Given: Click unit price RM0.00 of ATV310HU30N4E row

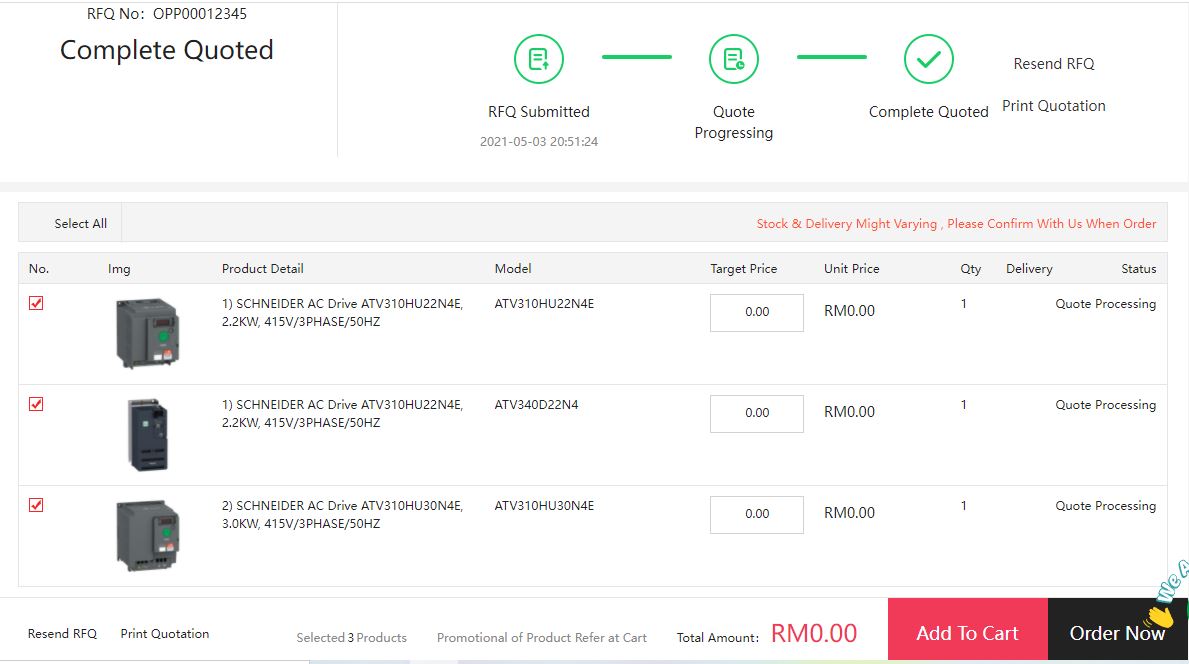Looking at the screenshot, I should coord(849,512).
